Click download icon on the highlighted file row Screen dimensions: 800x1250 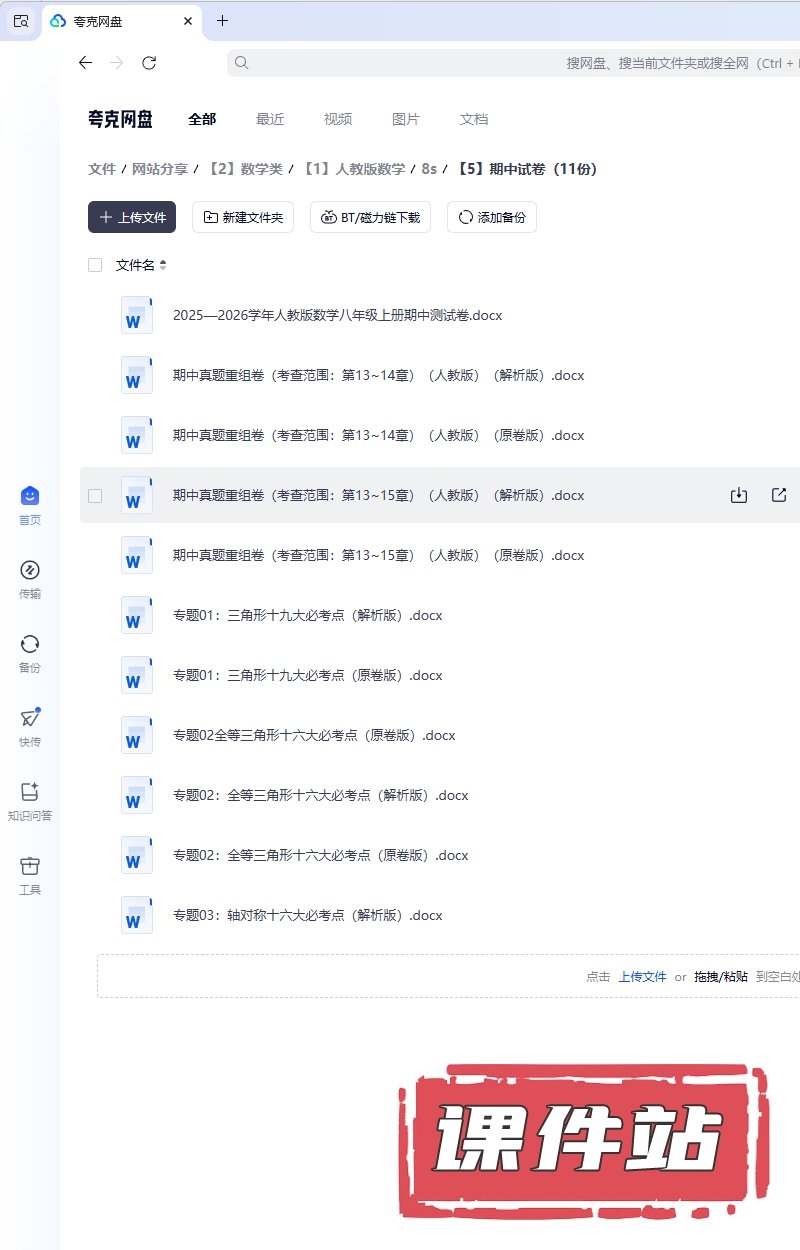coord(739,495)
